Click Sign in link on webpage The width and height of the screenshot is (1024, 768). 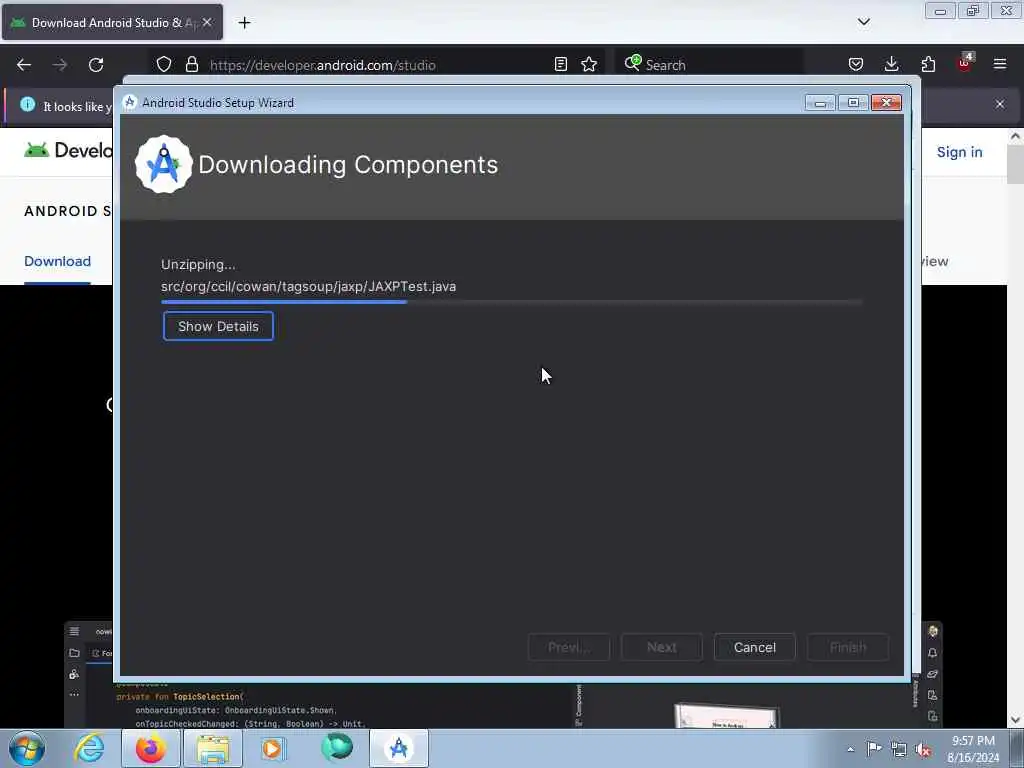[959, 152]
